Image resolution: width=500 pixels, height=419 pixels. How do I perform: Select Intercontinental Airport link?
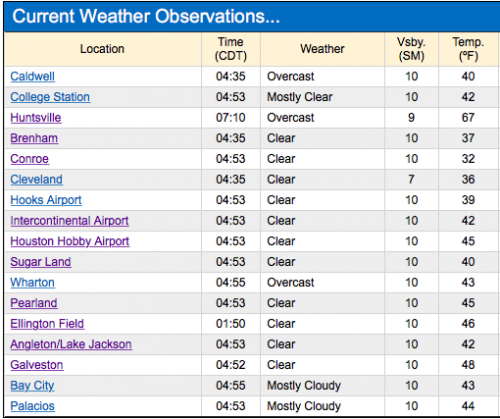pos(69,221)
